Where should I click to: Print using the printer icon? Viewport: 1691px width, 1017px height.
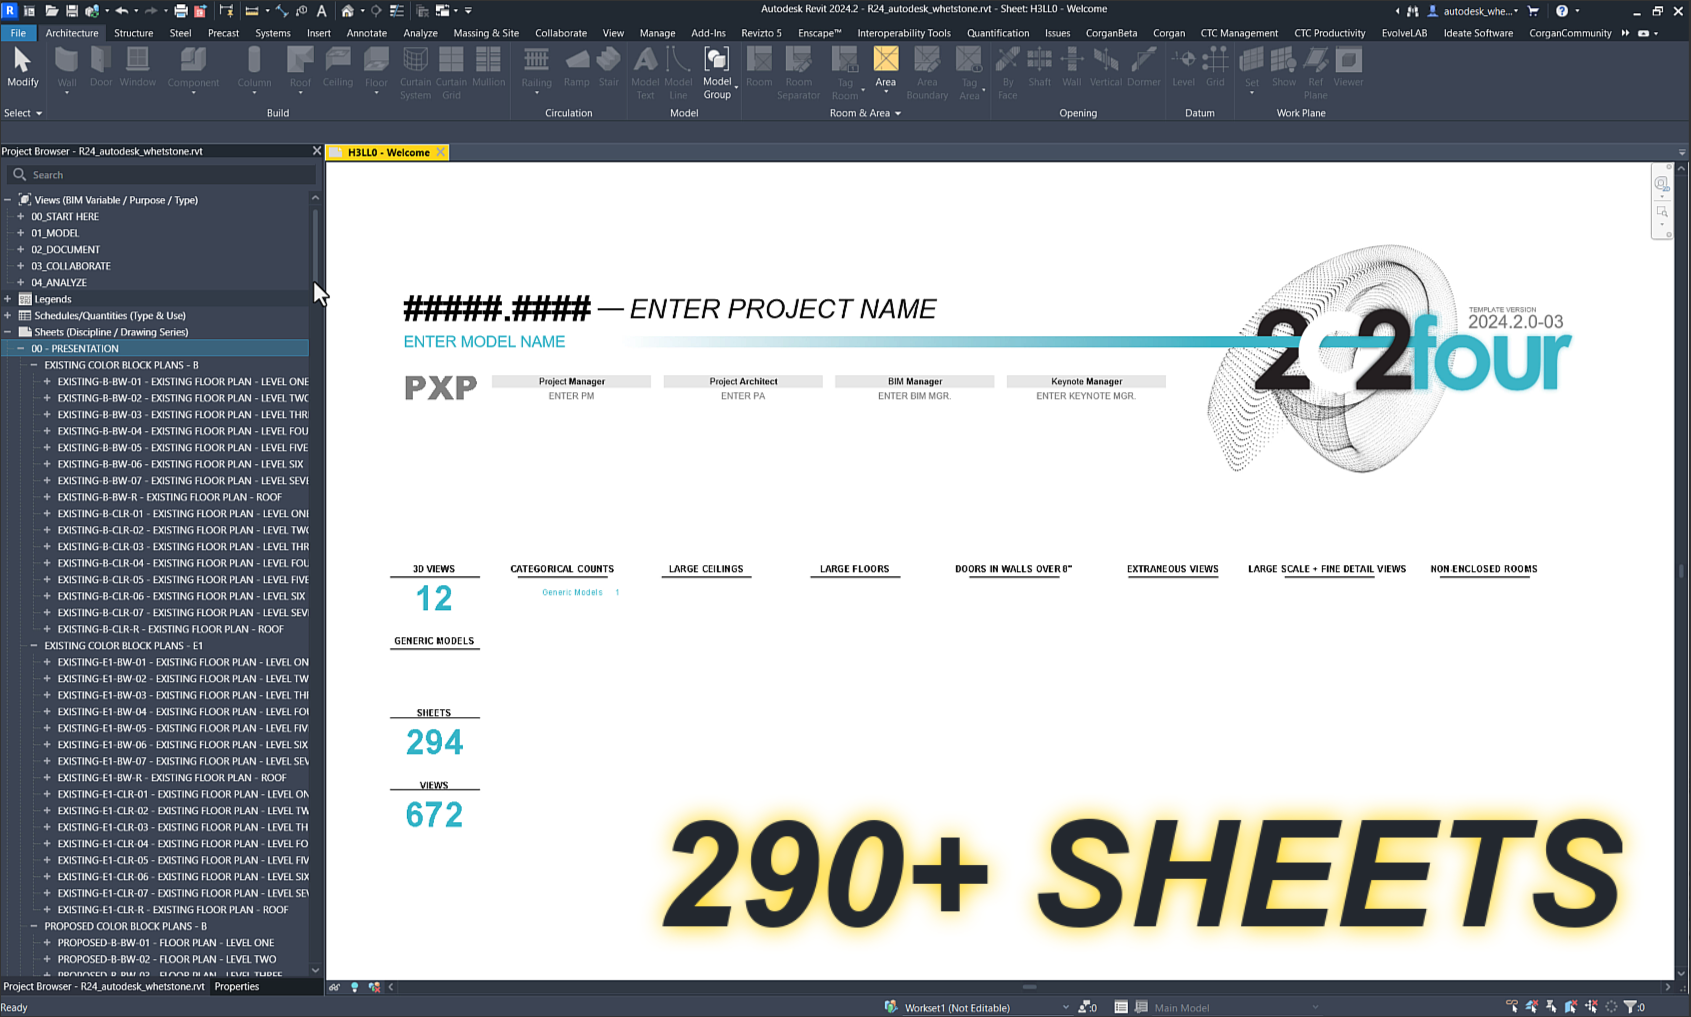181,11
